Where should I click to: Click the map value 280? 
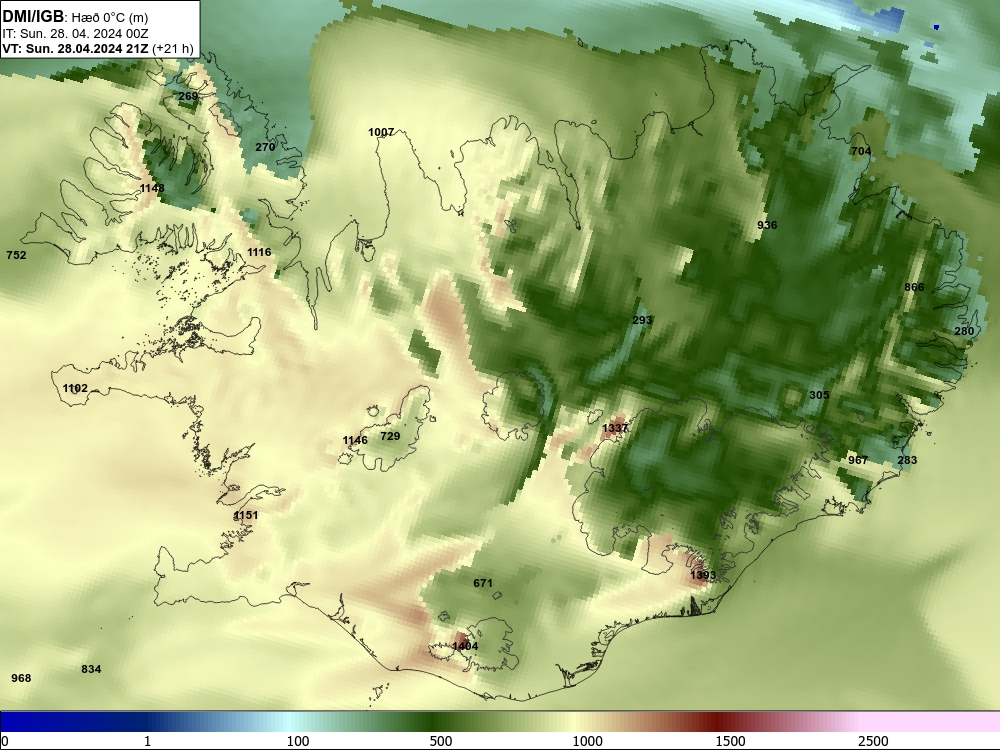pos(964,331)
